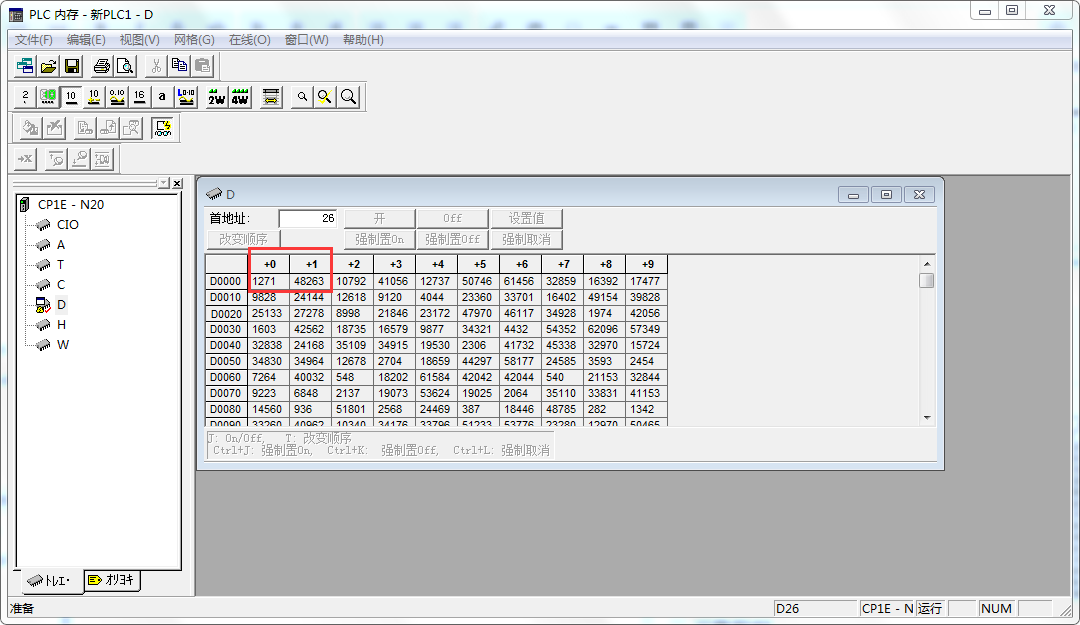Open the 帮助(H) menu
Image resolution: width=1080 pixels, height=625 pixels.
click(363, 40)
